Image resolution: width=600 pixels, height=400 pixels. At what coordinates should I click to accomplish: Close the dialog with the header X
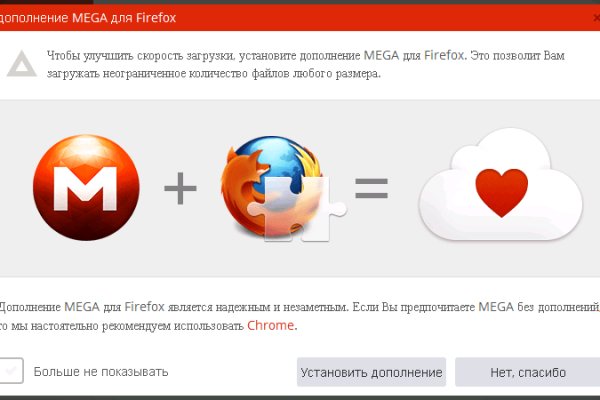point(596,18)
